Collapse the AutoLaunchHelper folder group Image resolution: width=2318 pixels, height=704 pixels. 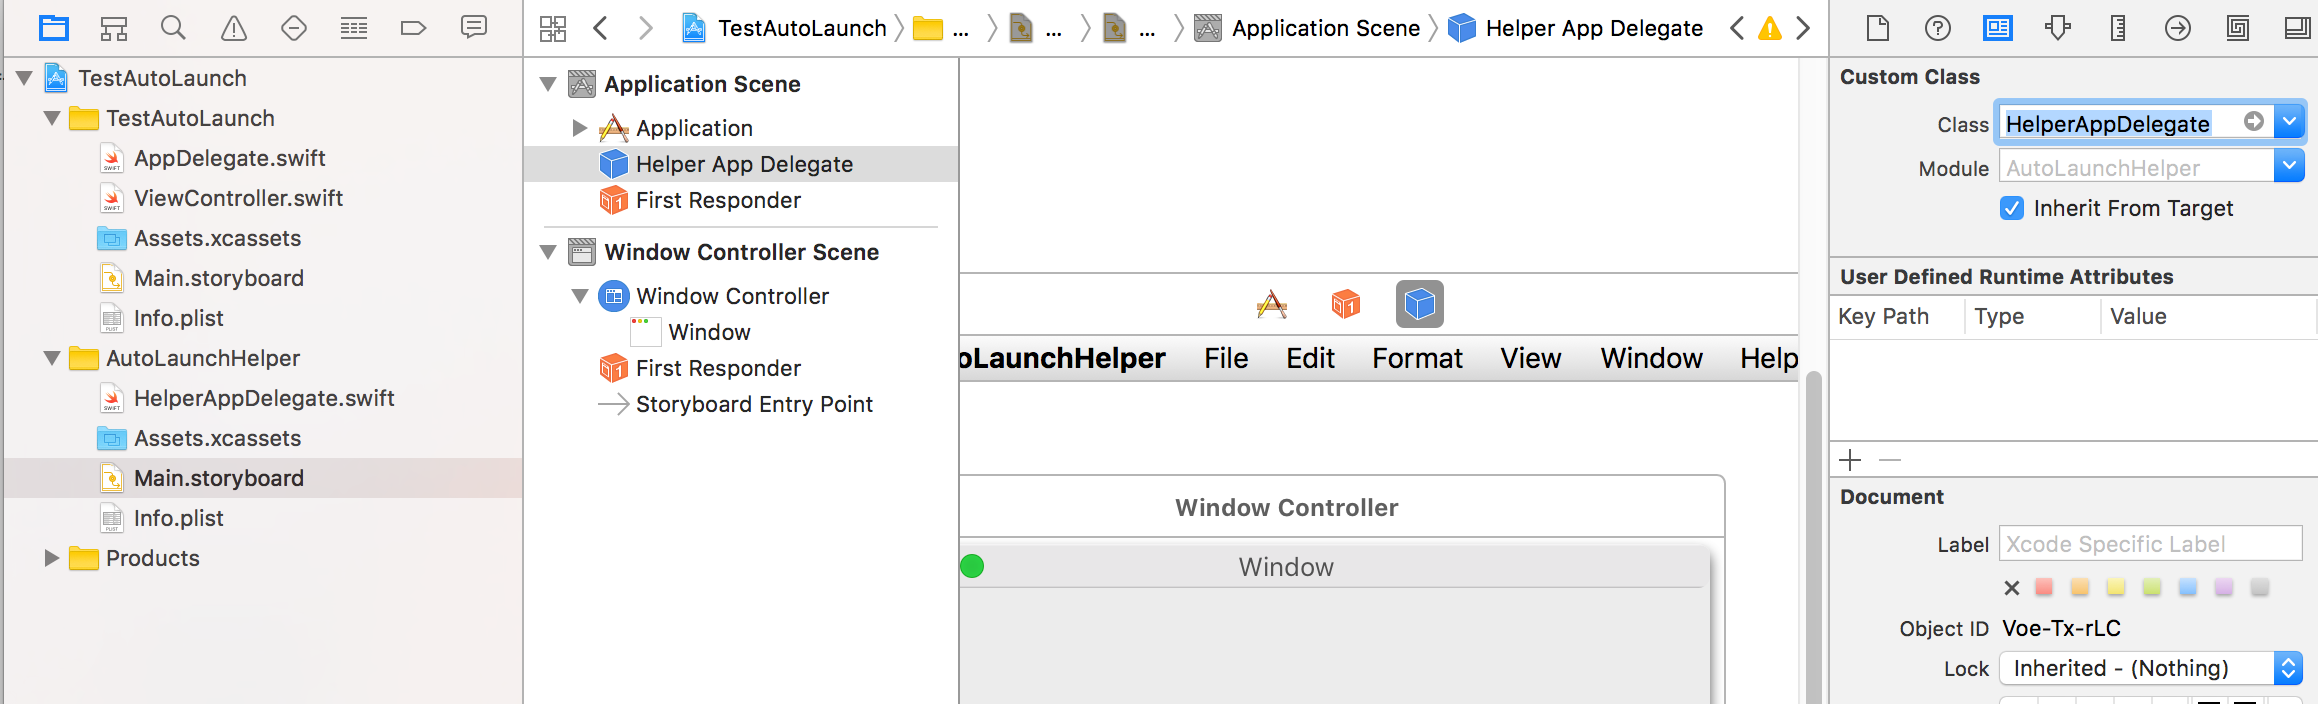[x=52, y=358]
